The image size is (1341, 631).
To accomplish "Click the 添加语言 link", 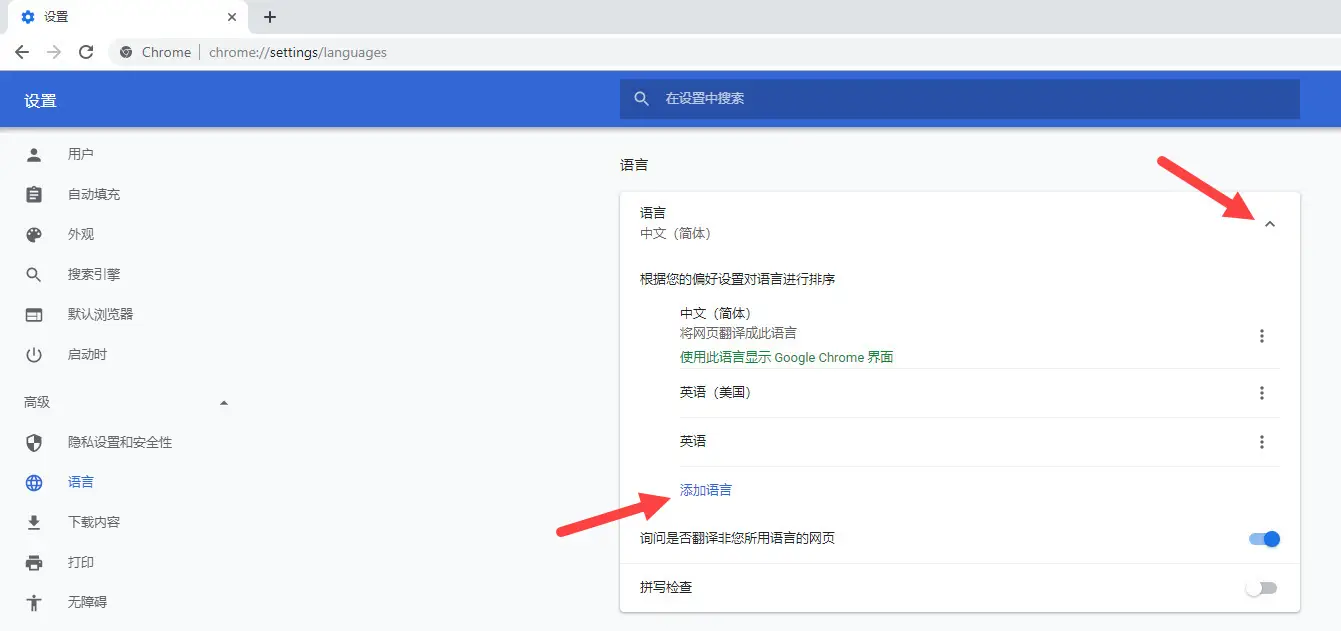I will click(706, 490).
